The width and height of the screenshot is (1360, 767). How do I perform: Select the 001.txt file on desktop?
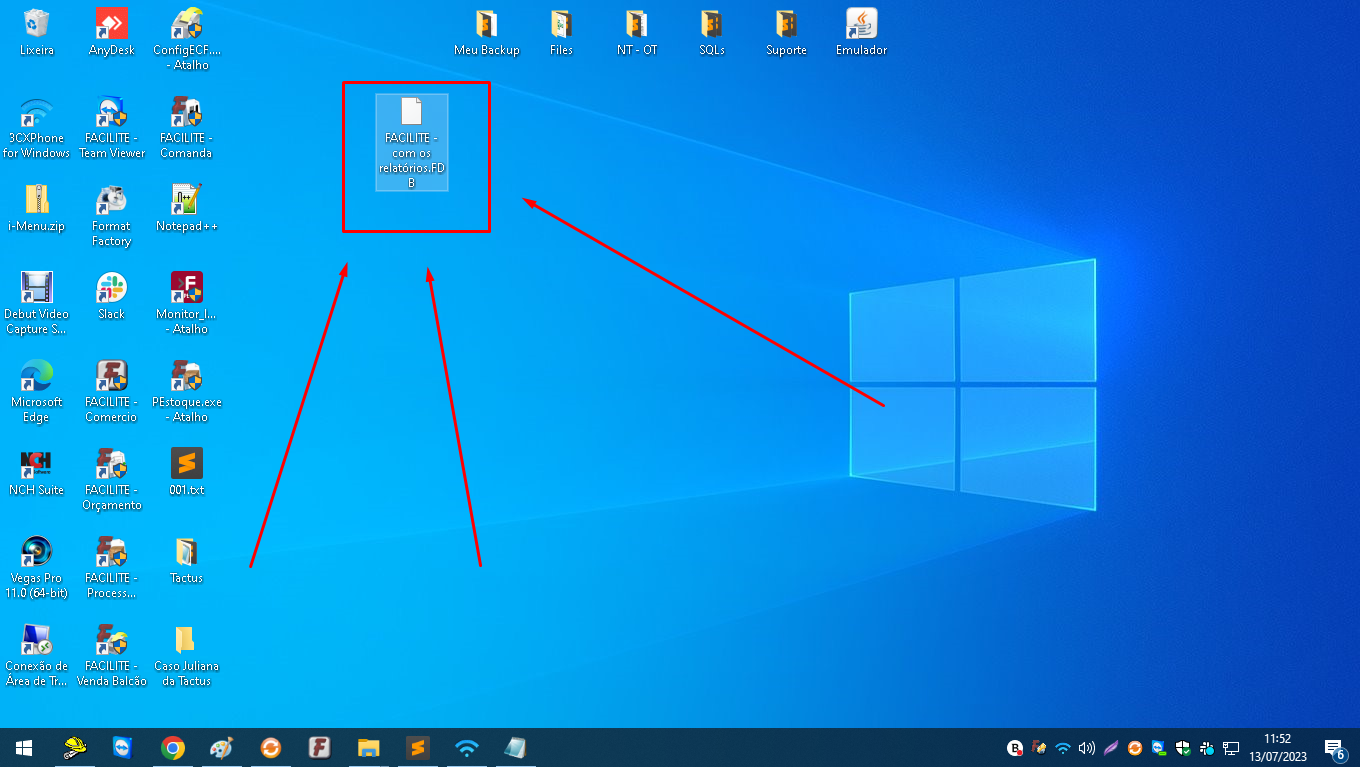pyautogui.click(x=187, y=472)
